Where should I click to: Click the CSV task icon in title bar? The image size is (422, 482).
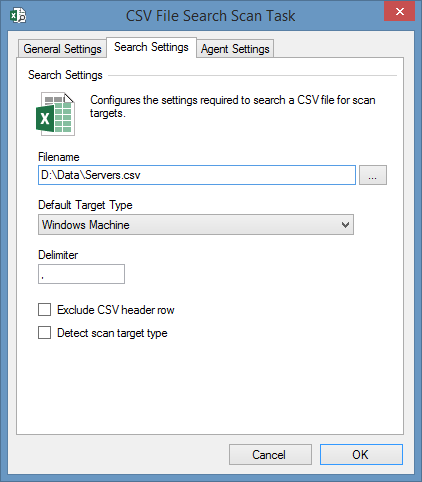(18, 16)
